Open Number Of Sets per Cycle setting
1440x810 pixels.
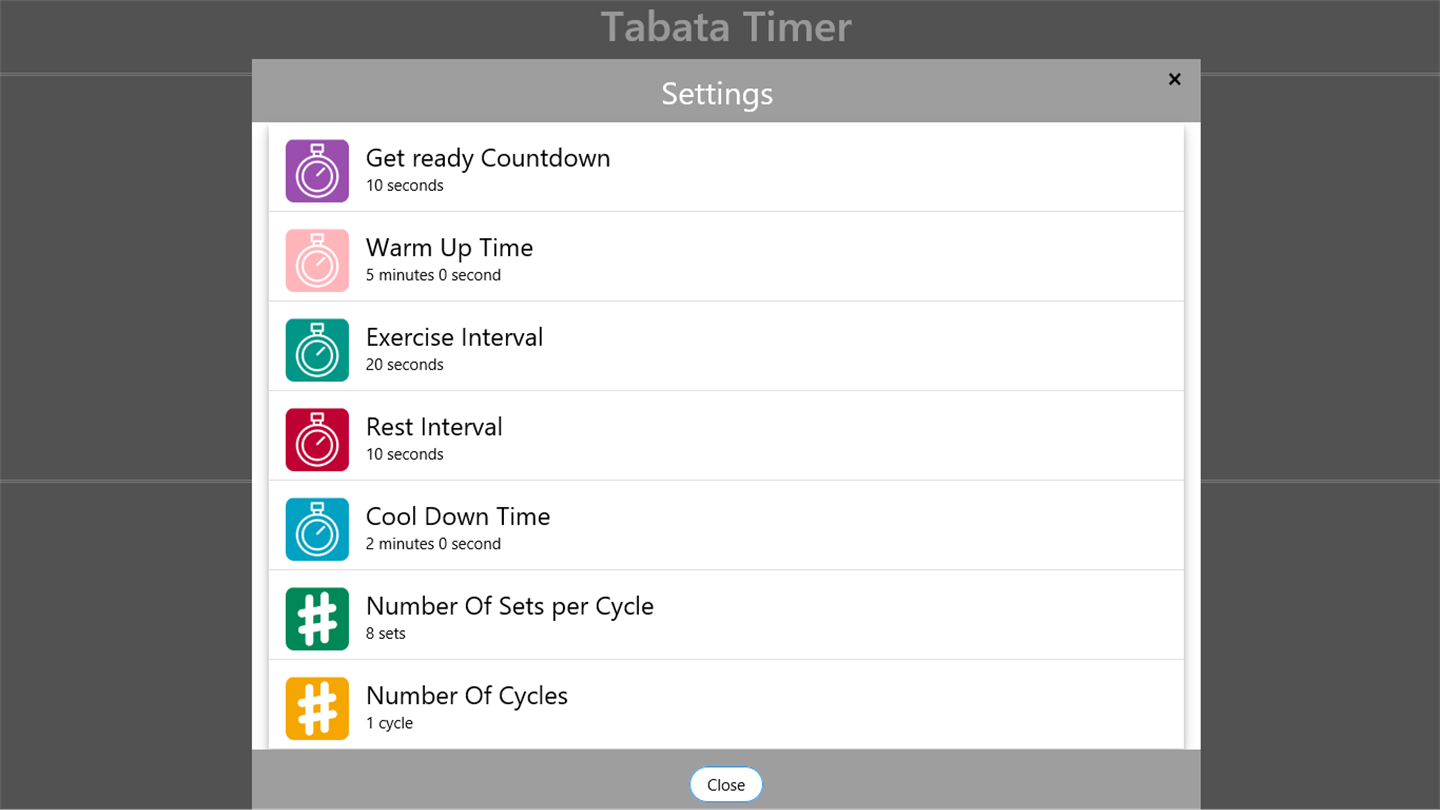point(509,606)
